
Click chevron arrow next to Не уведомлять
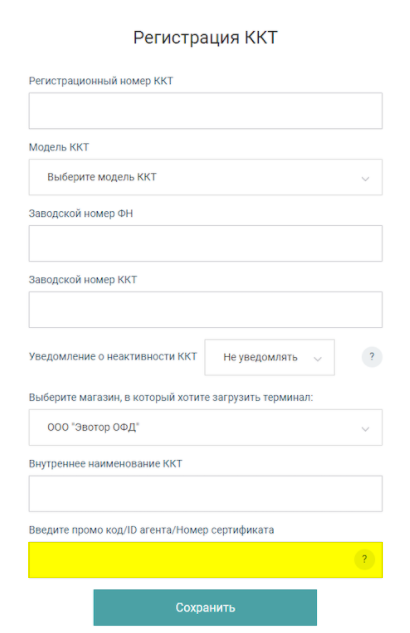318,358
